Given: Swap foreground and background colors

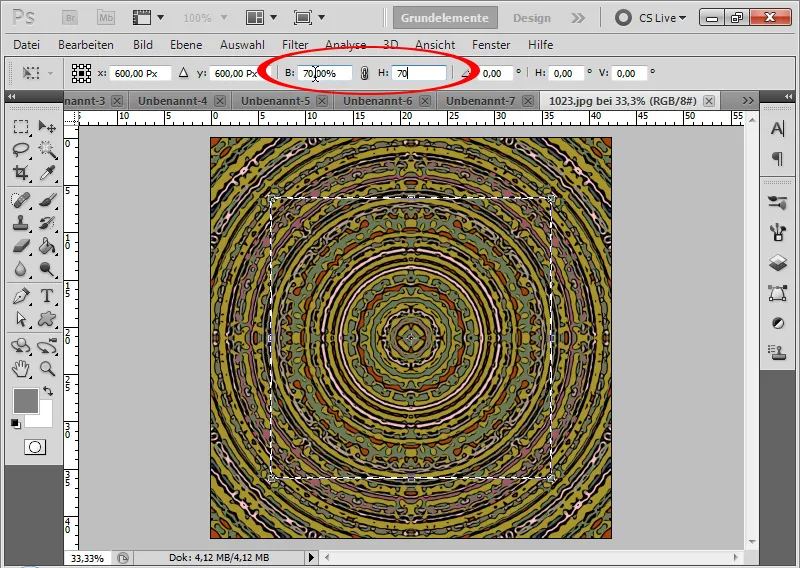Looking at the screenshot, I should (47, 391).
